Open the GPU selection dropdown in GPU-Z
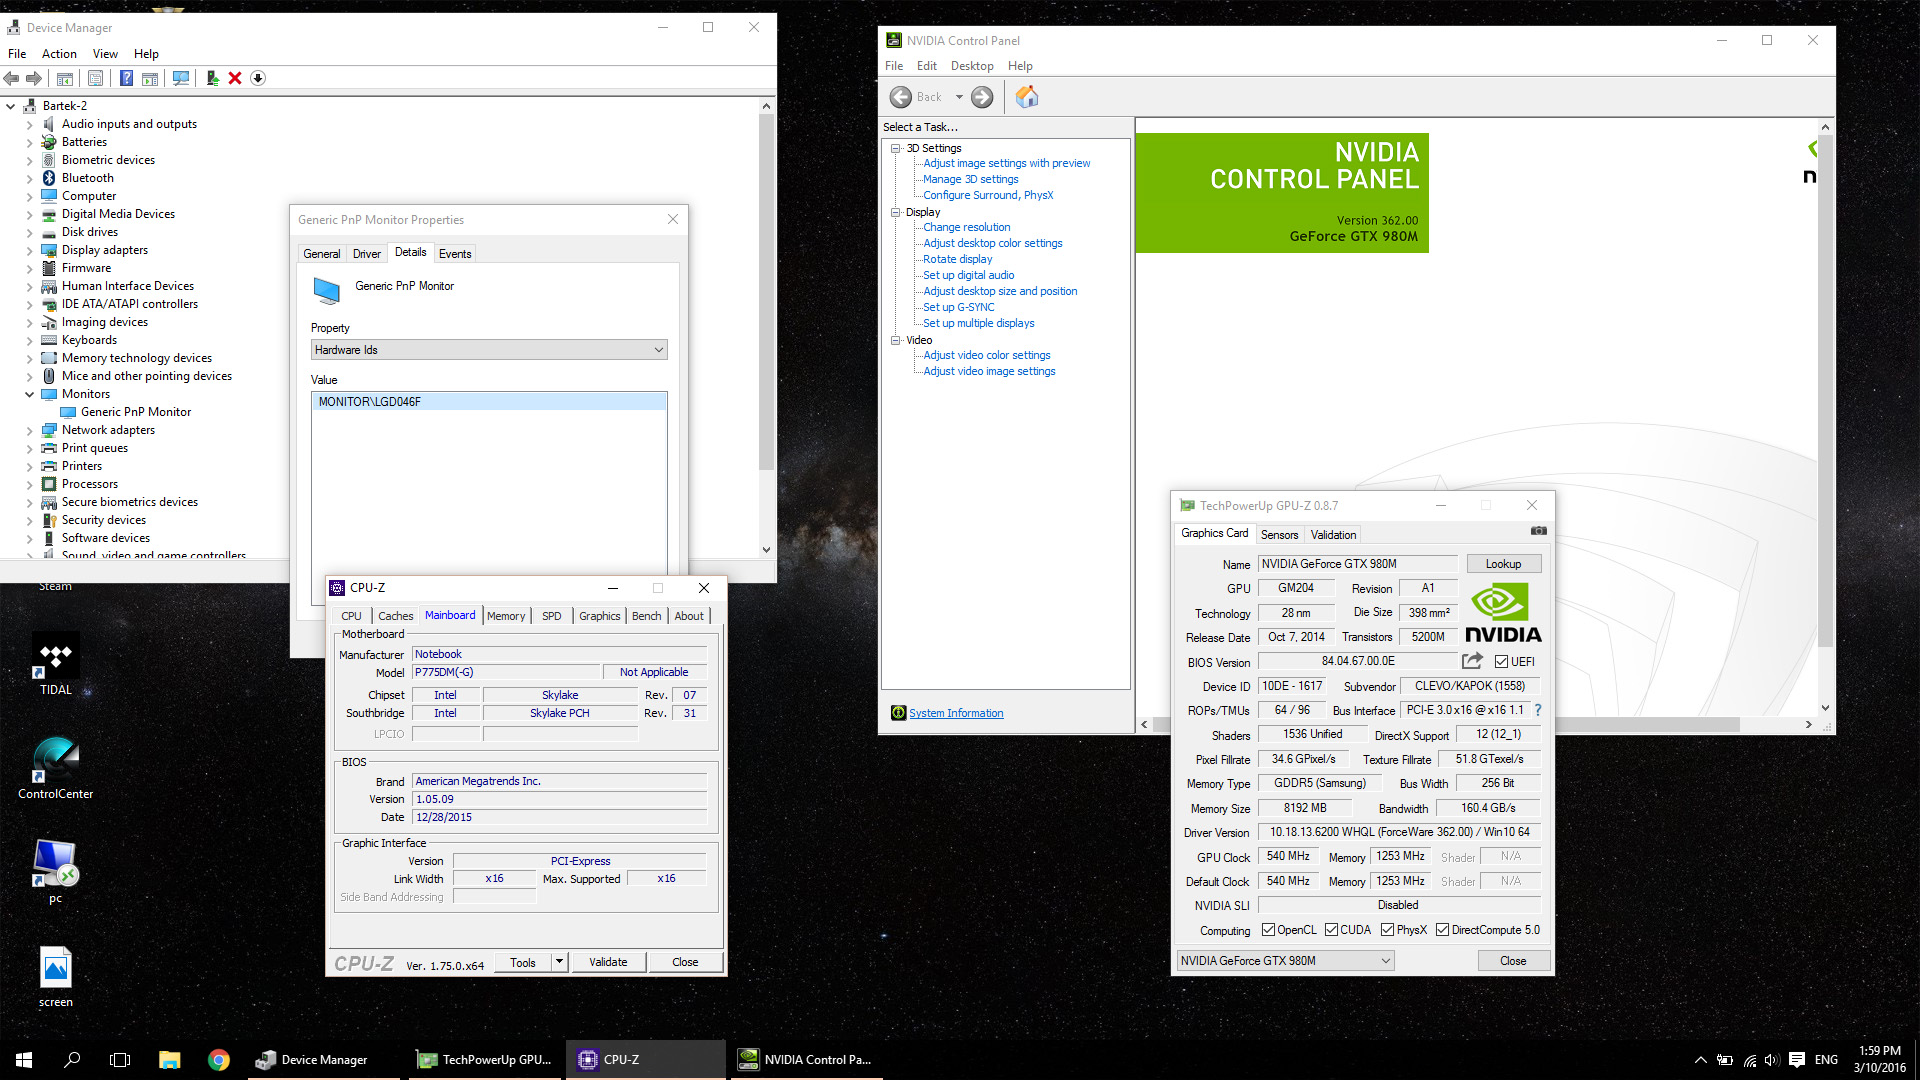The image size is (1920, 1080). [1285, 961]
